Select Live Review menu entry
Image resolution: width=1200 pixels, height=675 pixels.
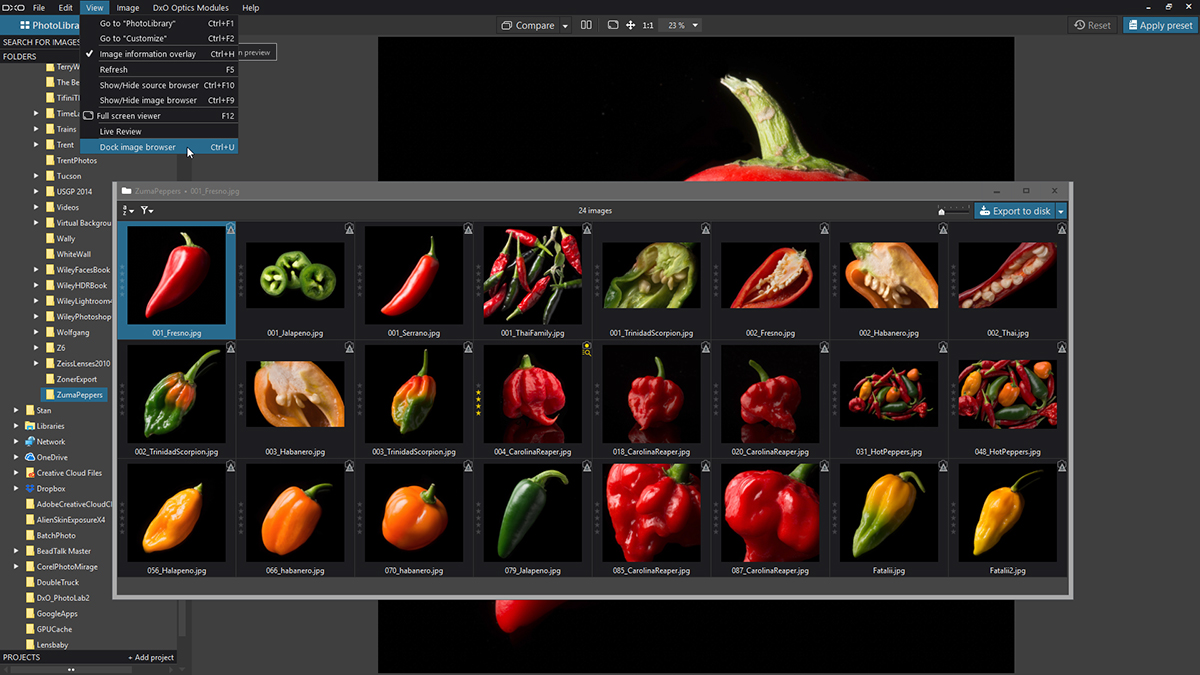[x=159, y=131]
